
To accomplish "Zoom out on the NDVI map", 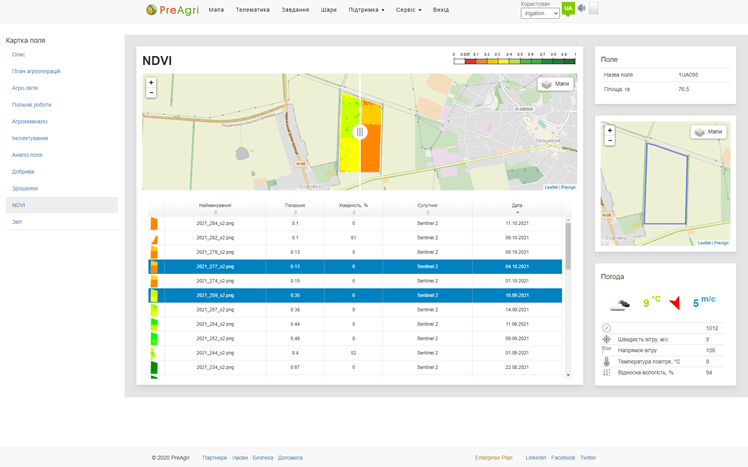I will coord(151,93).
